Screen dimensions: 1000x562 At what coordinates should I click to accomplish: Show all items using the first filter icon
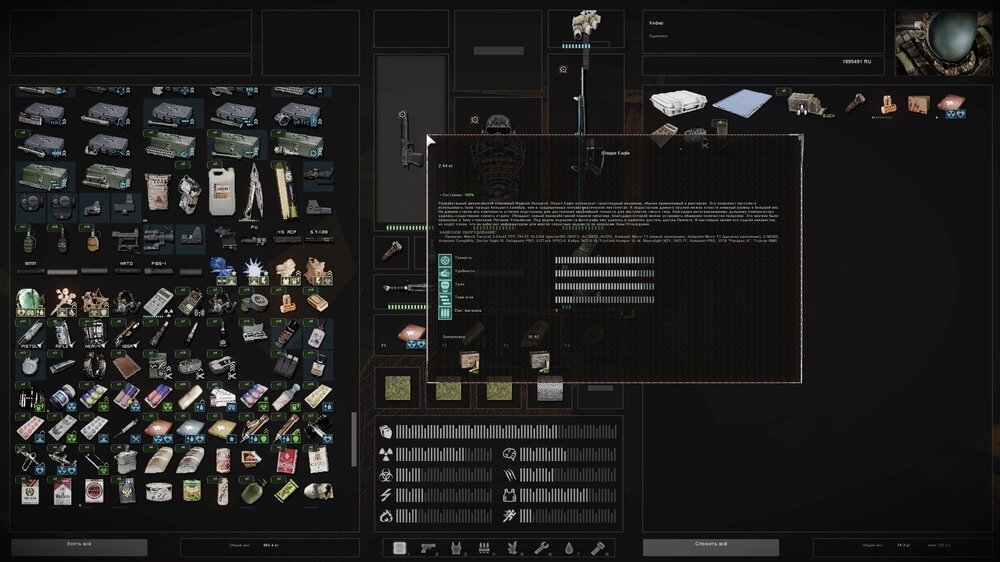pos(400,548)
